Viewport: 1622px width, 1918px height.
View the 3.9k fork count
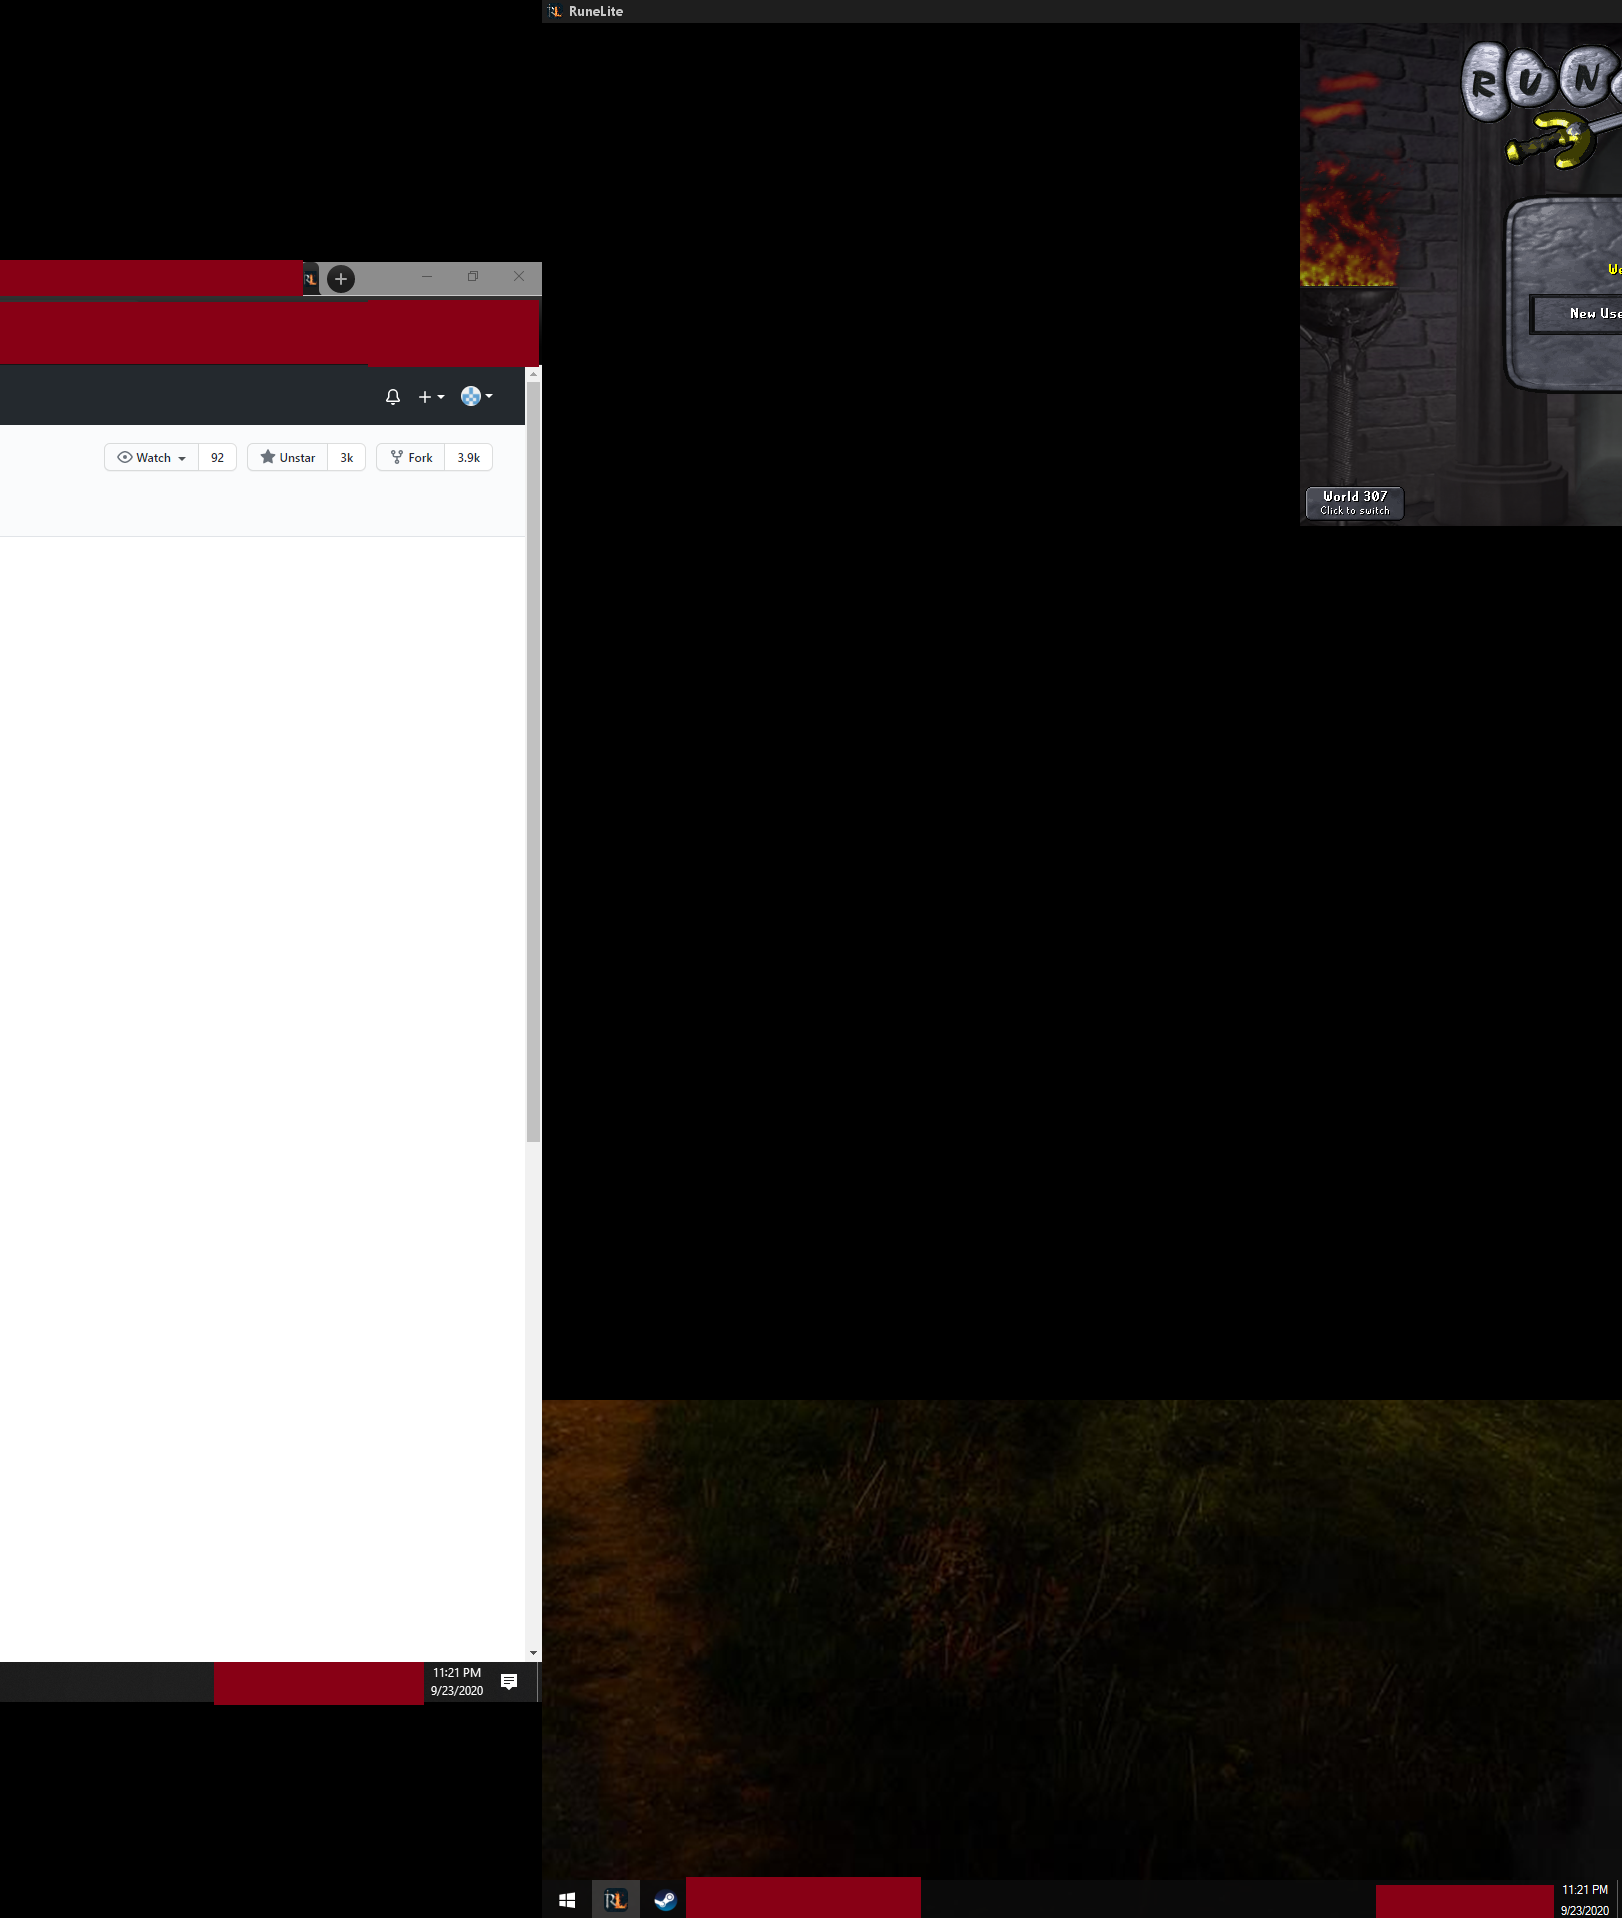(467, 457)
